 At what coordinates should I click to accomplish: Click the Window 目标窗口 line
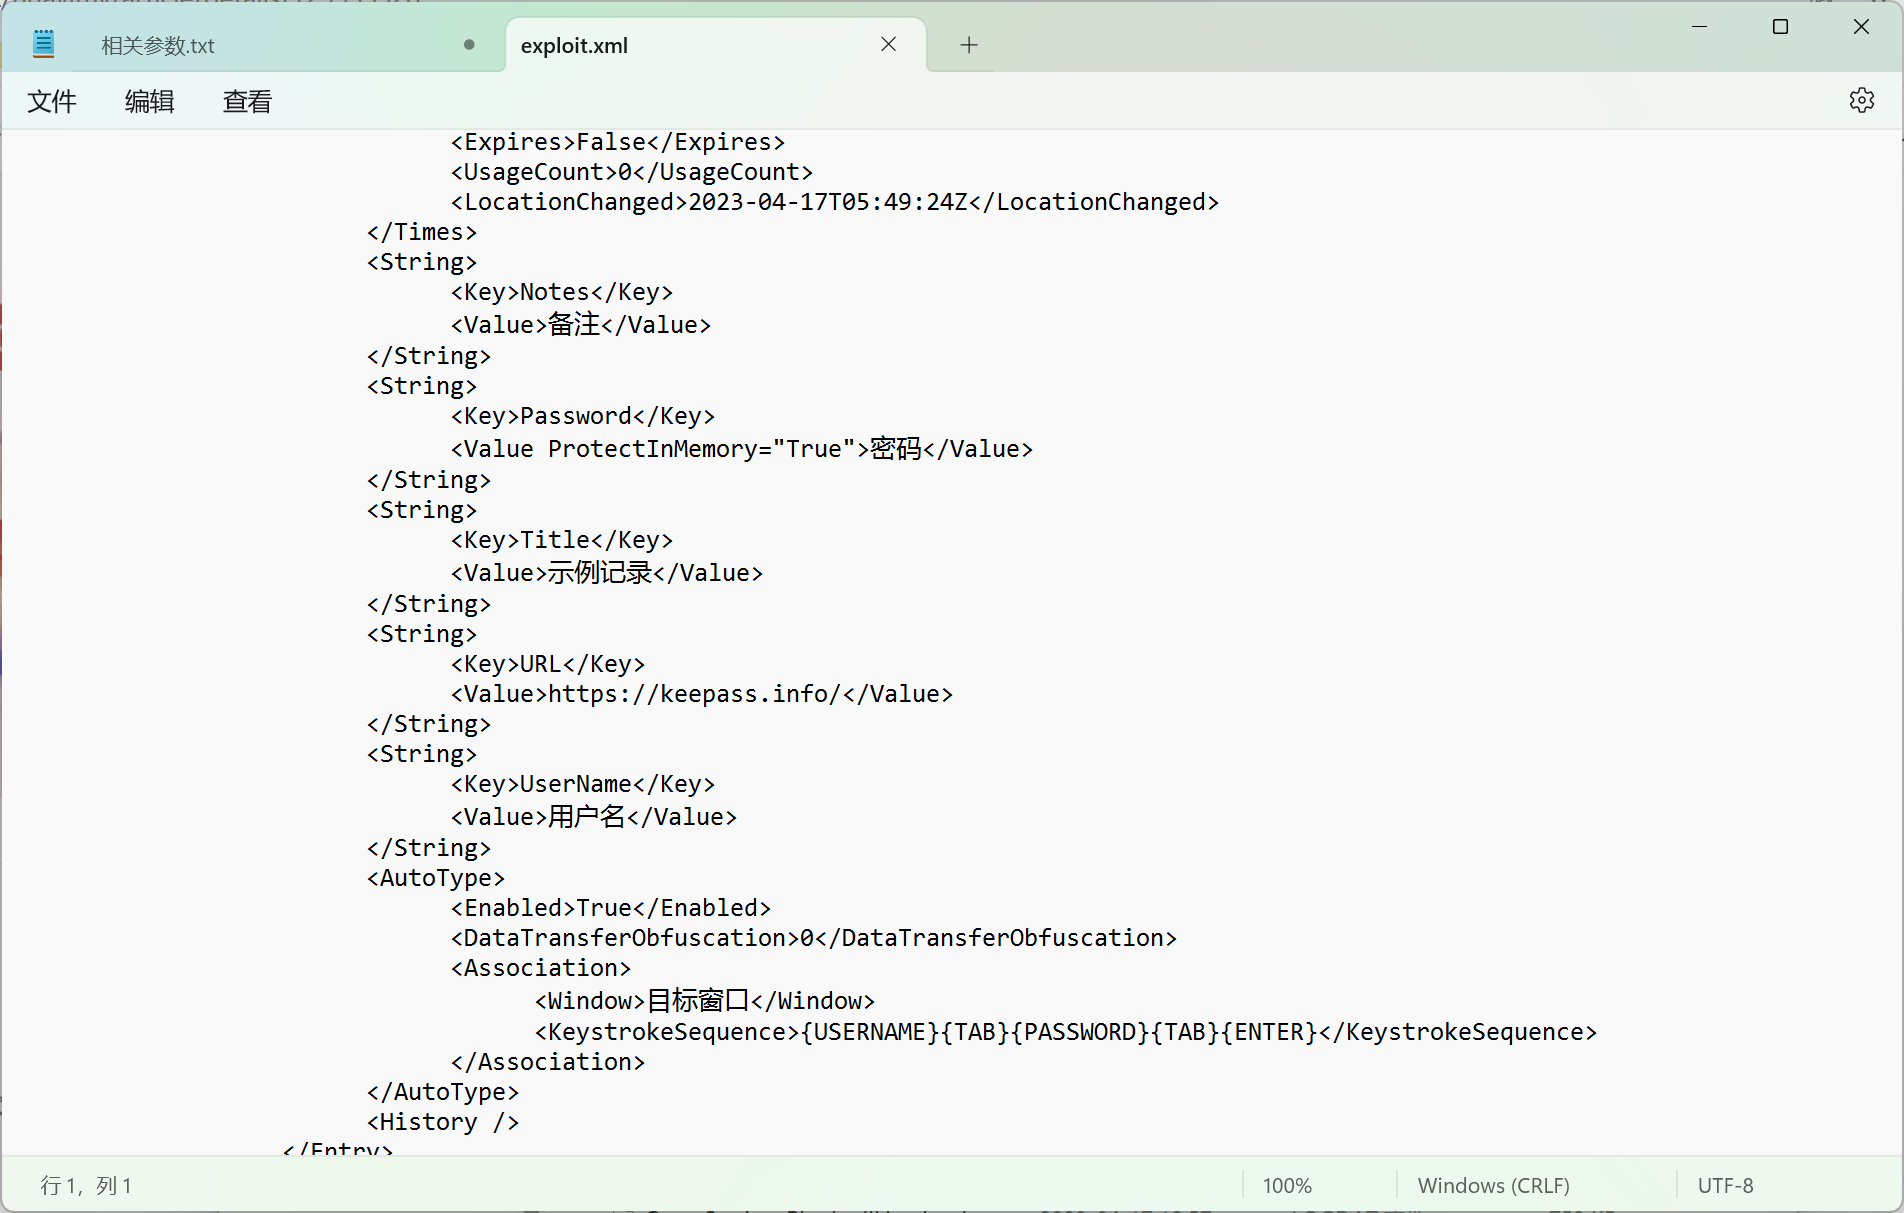(704, 1000)
